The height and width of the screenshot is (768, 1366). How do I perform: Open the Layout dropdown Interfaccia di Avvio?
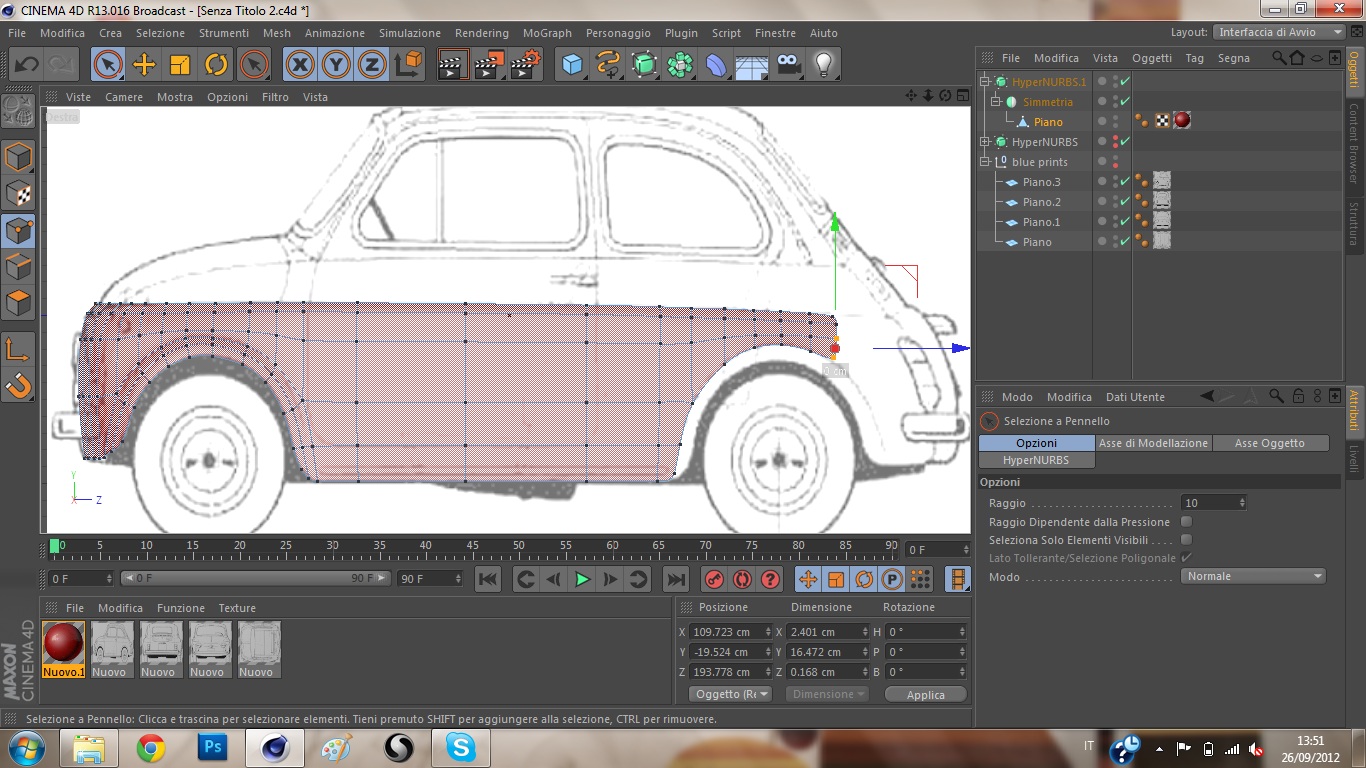[x=1279, y=32]
